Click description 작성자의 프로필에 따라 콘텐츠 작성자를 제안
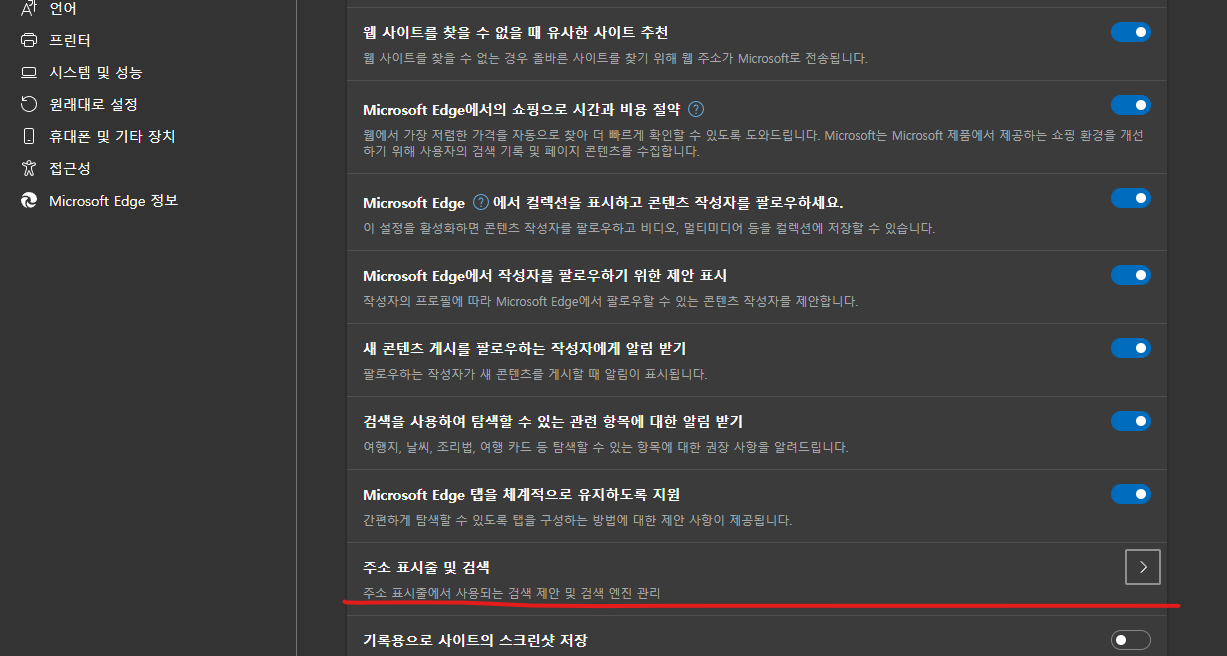1227x656 pixels. click(x=611, y=301)
